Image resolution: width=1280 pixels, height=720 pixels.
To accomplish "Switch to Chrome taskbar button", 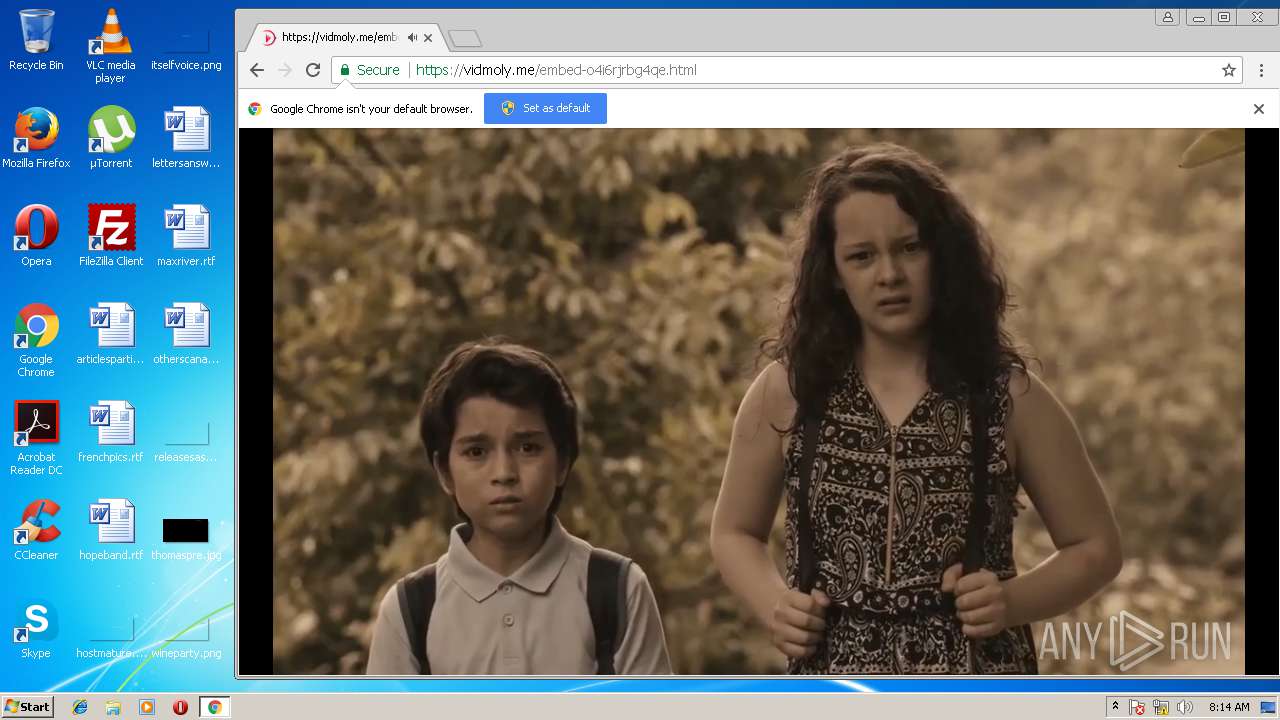I will coord(214,707).
